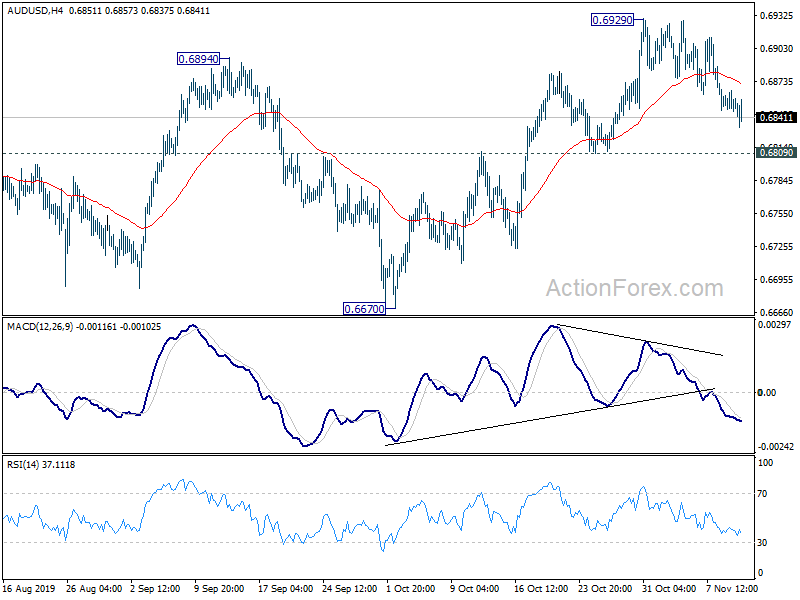Select the 0.68090 dashed level price tag
800x600 pixels.
pyautogui.click(x=777, y=153)
